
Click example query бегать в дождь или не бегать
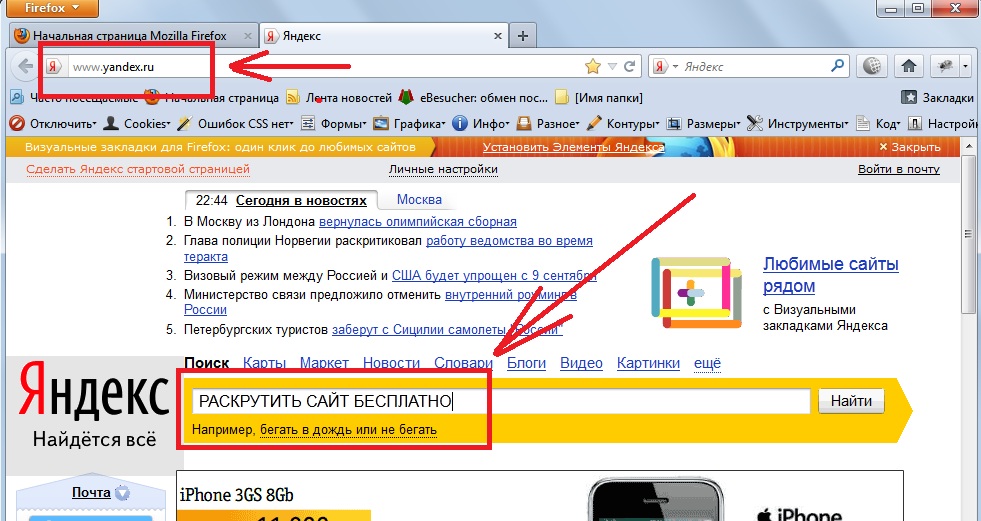pyautogui.click(x=348, y=430)
